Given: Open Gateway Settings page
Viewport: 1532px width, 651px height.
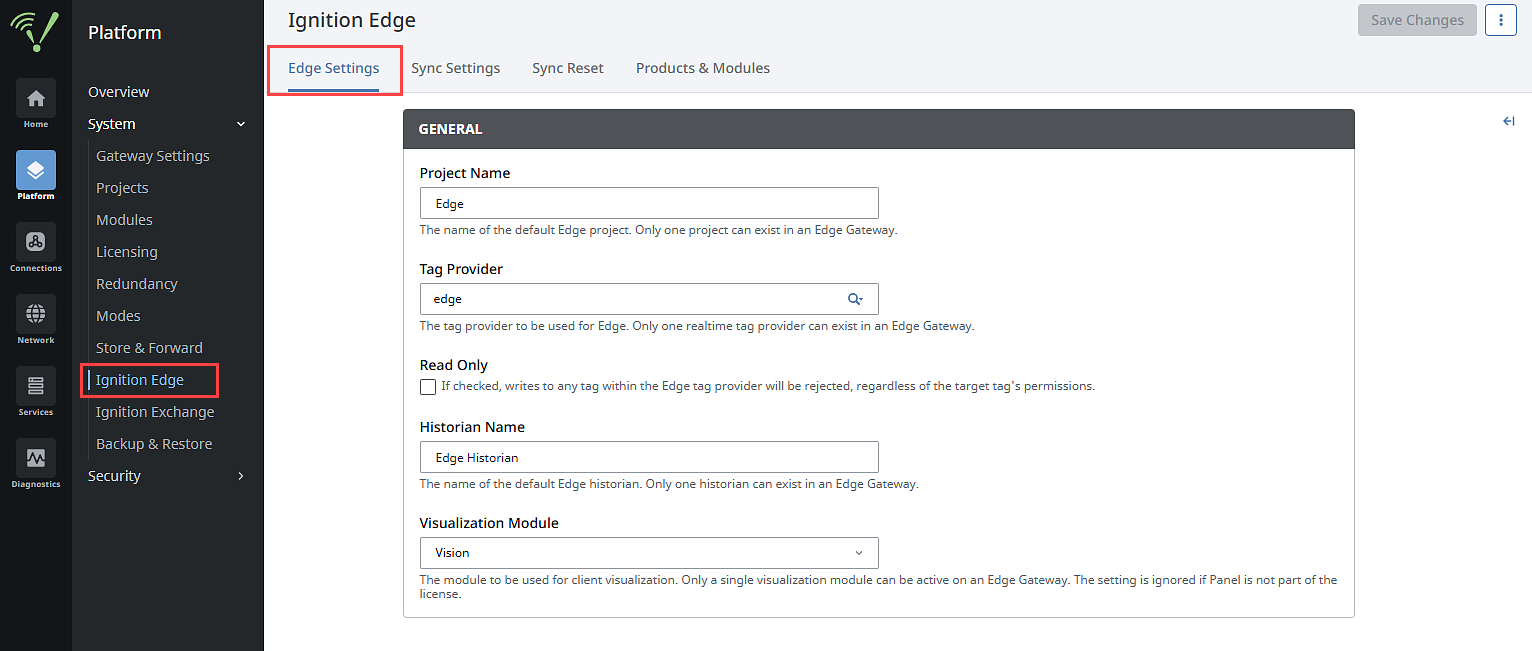Looking at the screenshot, I should [153, 156].
